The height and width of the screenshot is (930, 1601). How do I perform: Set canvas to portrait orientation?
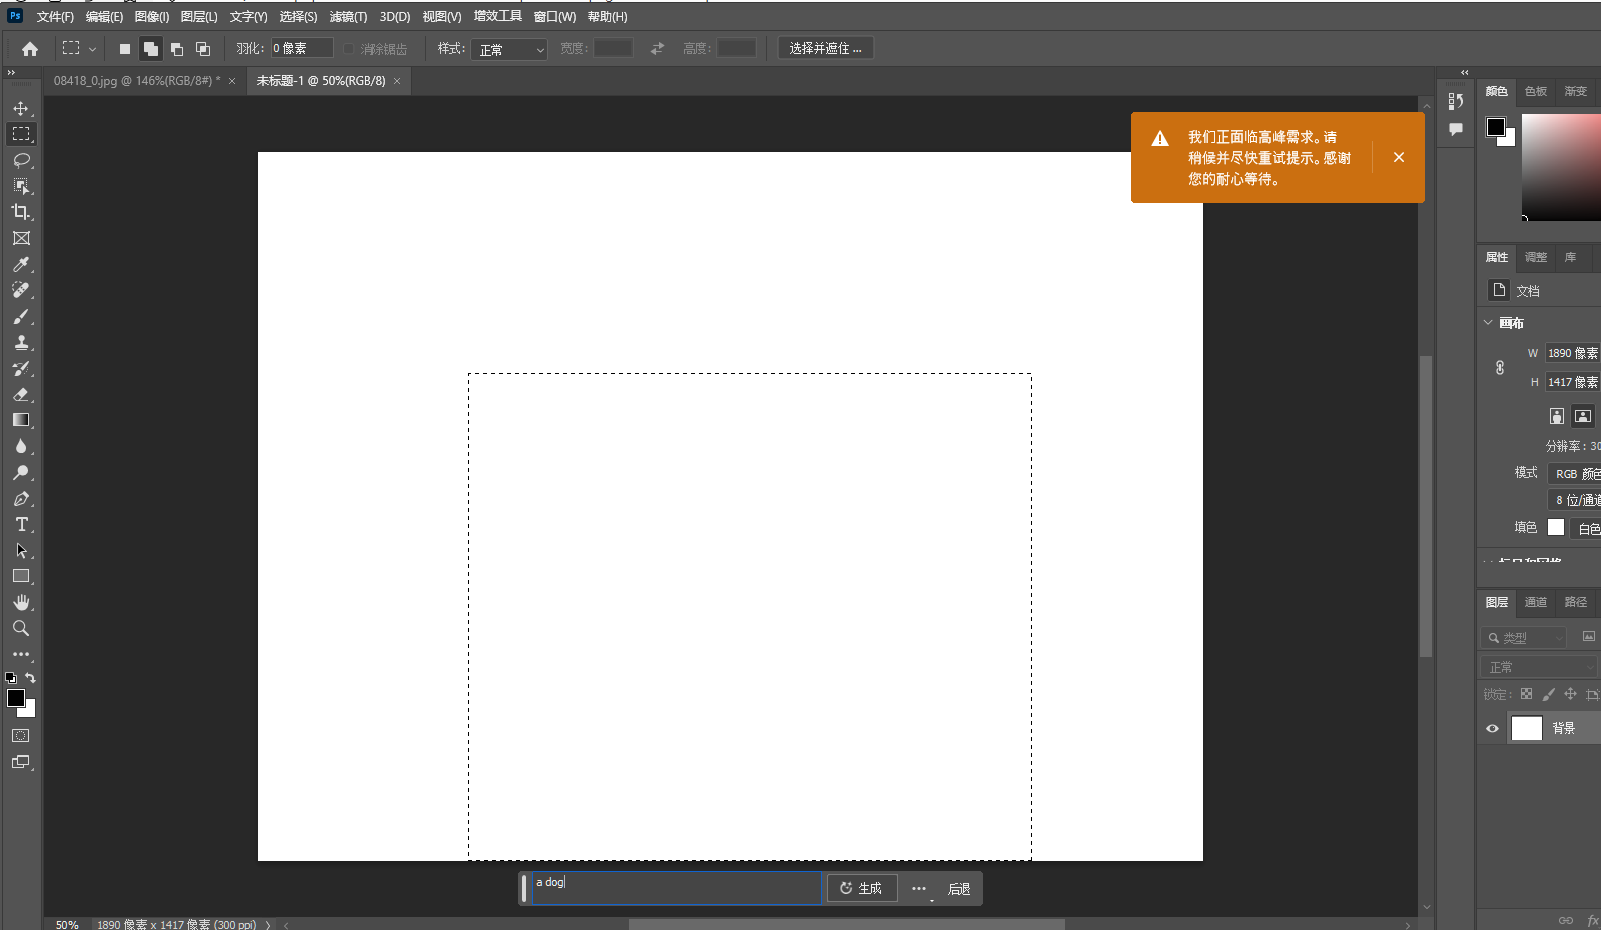click(1557, 416)
